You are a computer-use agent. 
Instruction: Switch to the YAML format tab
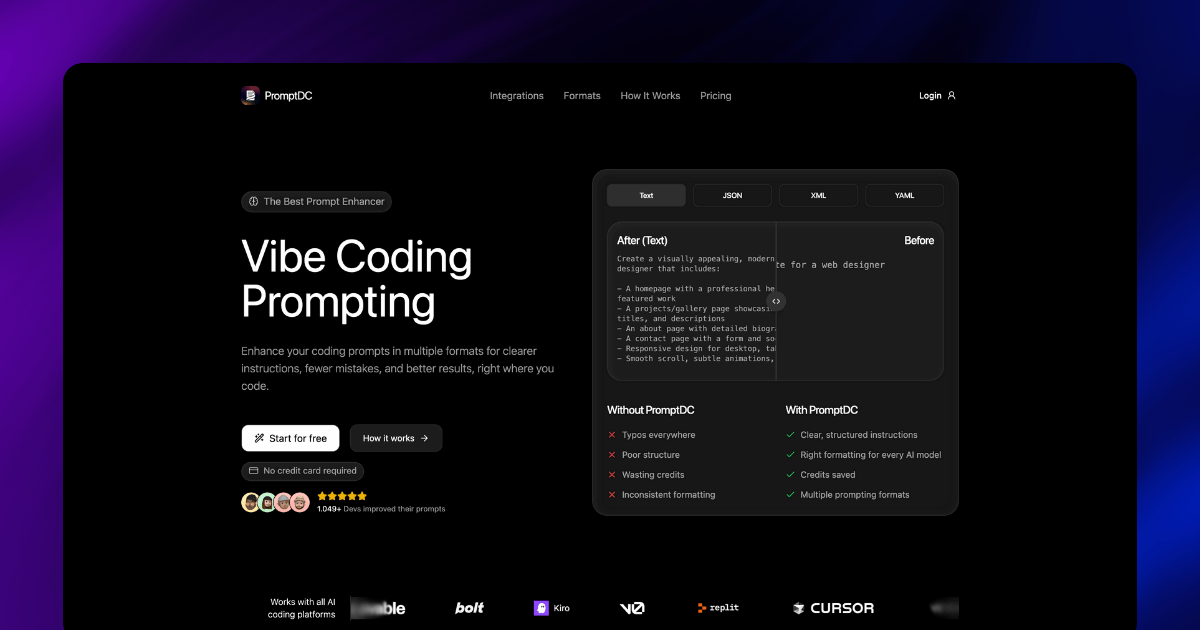tap(904, 195)
